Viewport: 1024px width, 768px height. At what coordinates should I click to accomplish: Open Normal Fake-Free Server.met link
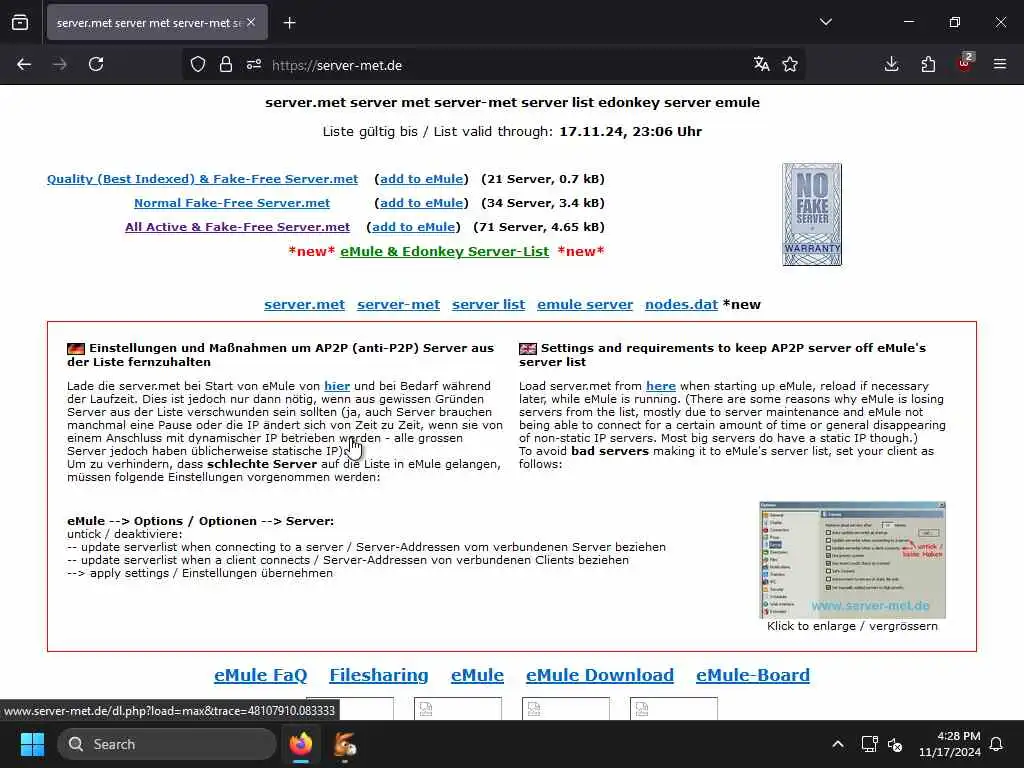click(232, 203)
